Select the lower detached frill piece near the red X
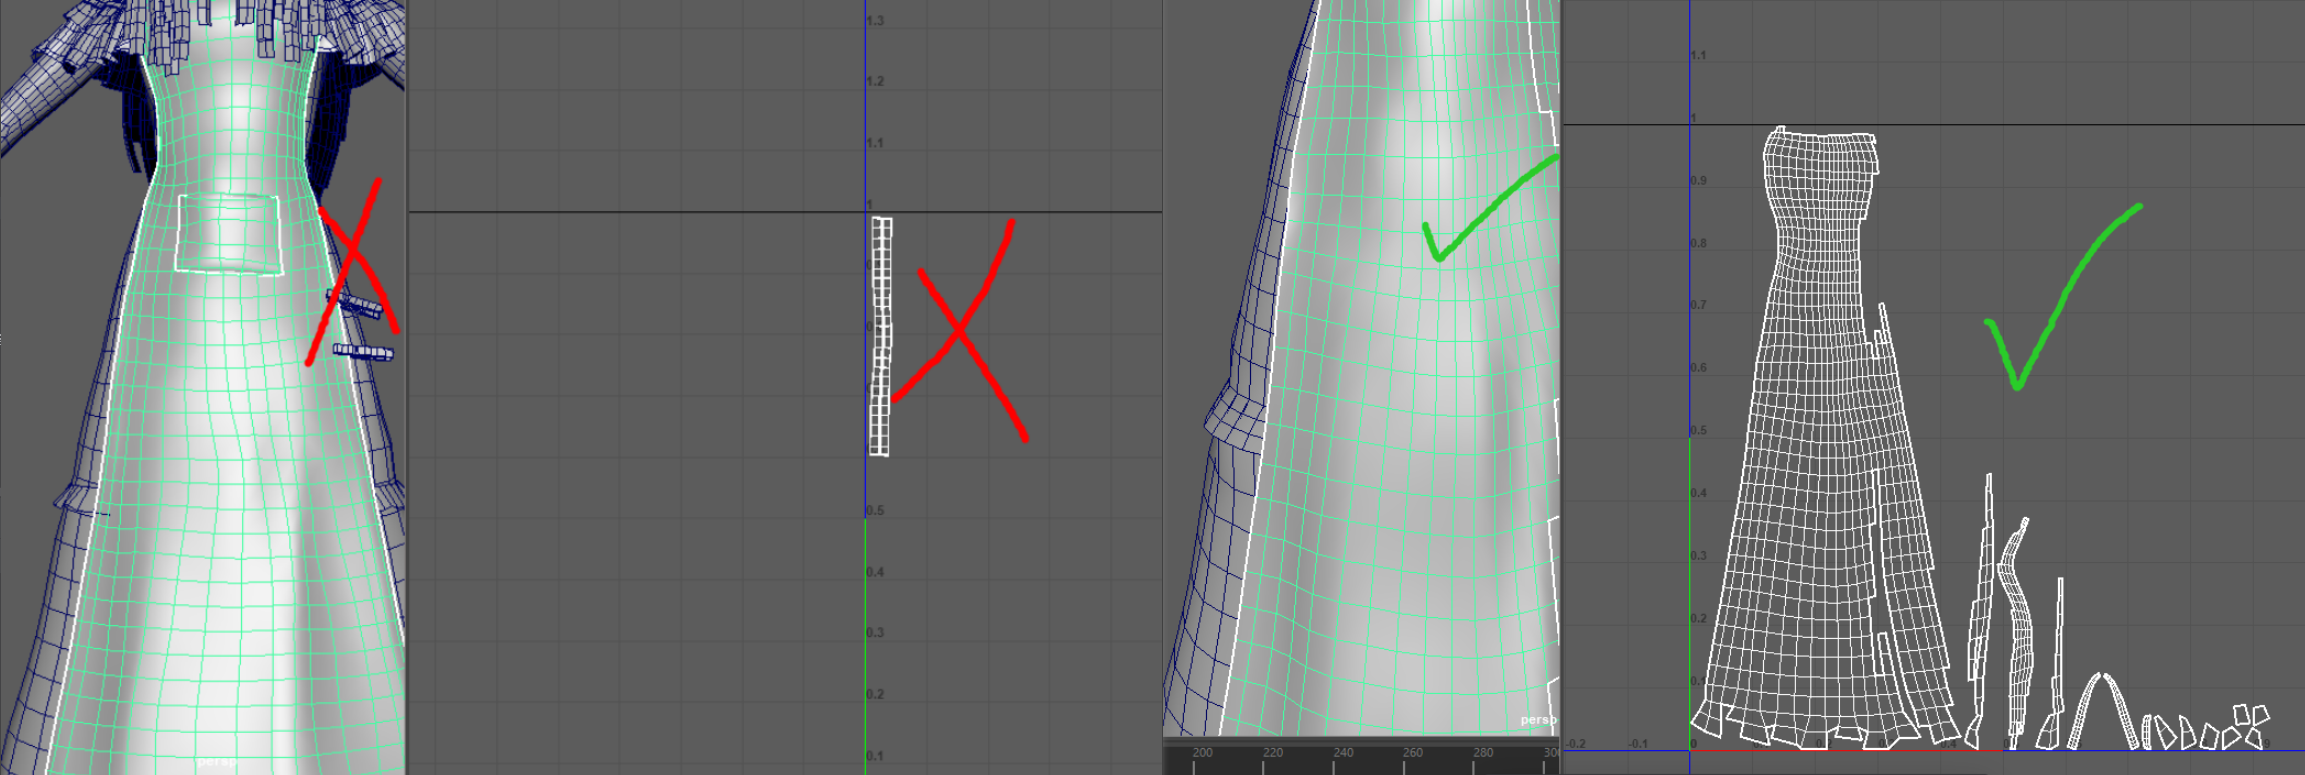Viewport: 2305px width, 775px height. [x=363, y=352]
